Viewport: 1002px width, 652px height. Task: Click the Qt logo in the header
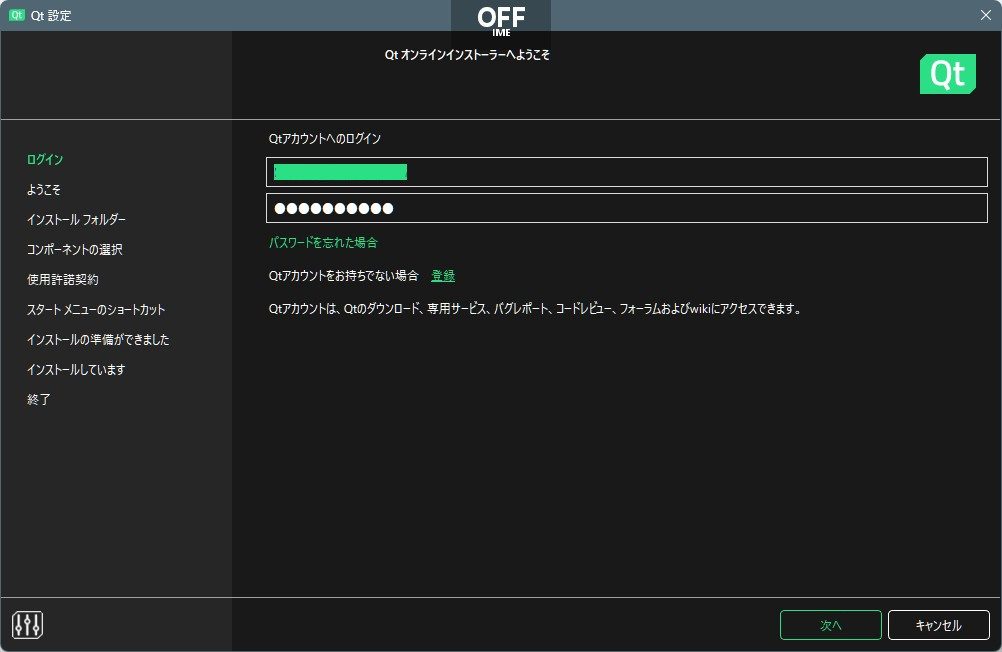click(x=948, y=74)
